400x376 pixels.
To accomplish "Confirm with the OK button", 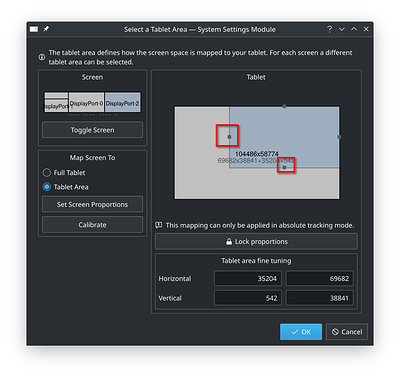I will click(x=301, y=332).
